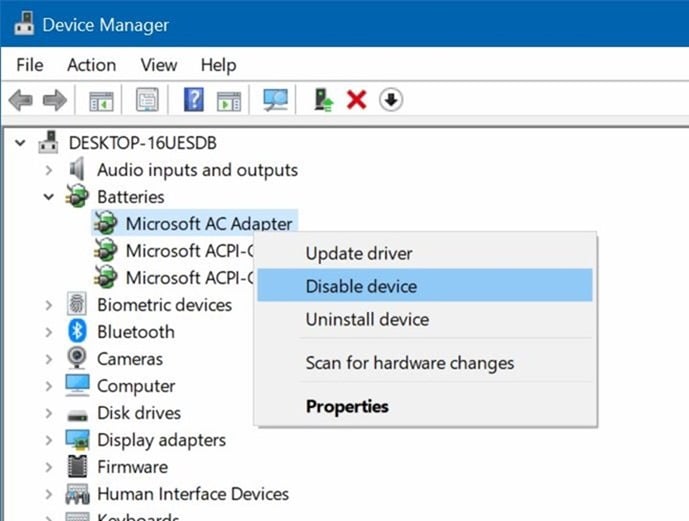The image size is (689, 521).
Task: Click the Batteries category icon
Action: (x=77, y=196)
